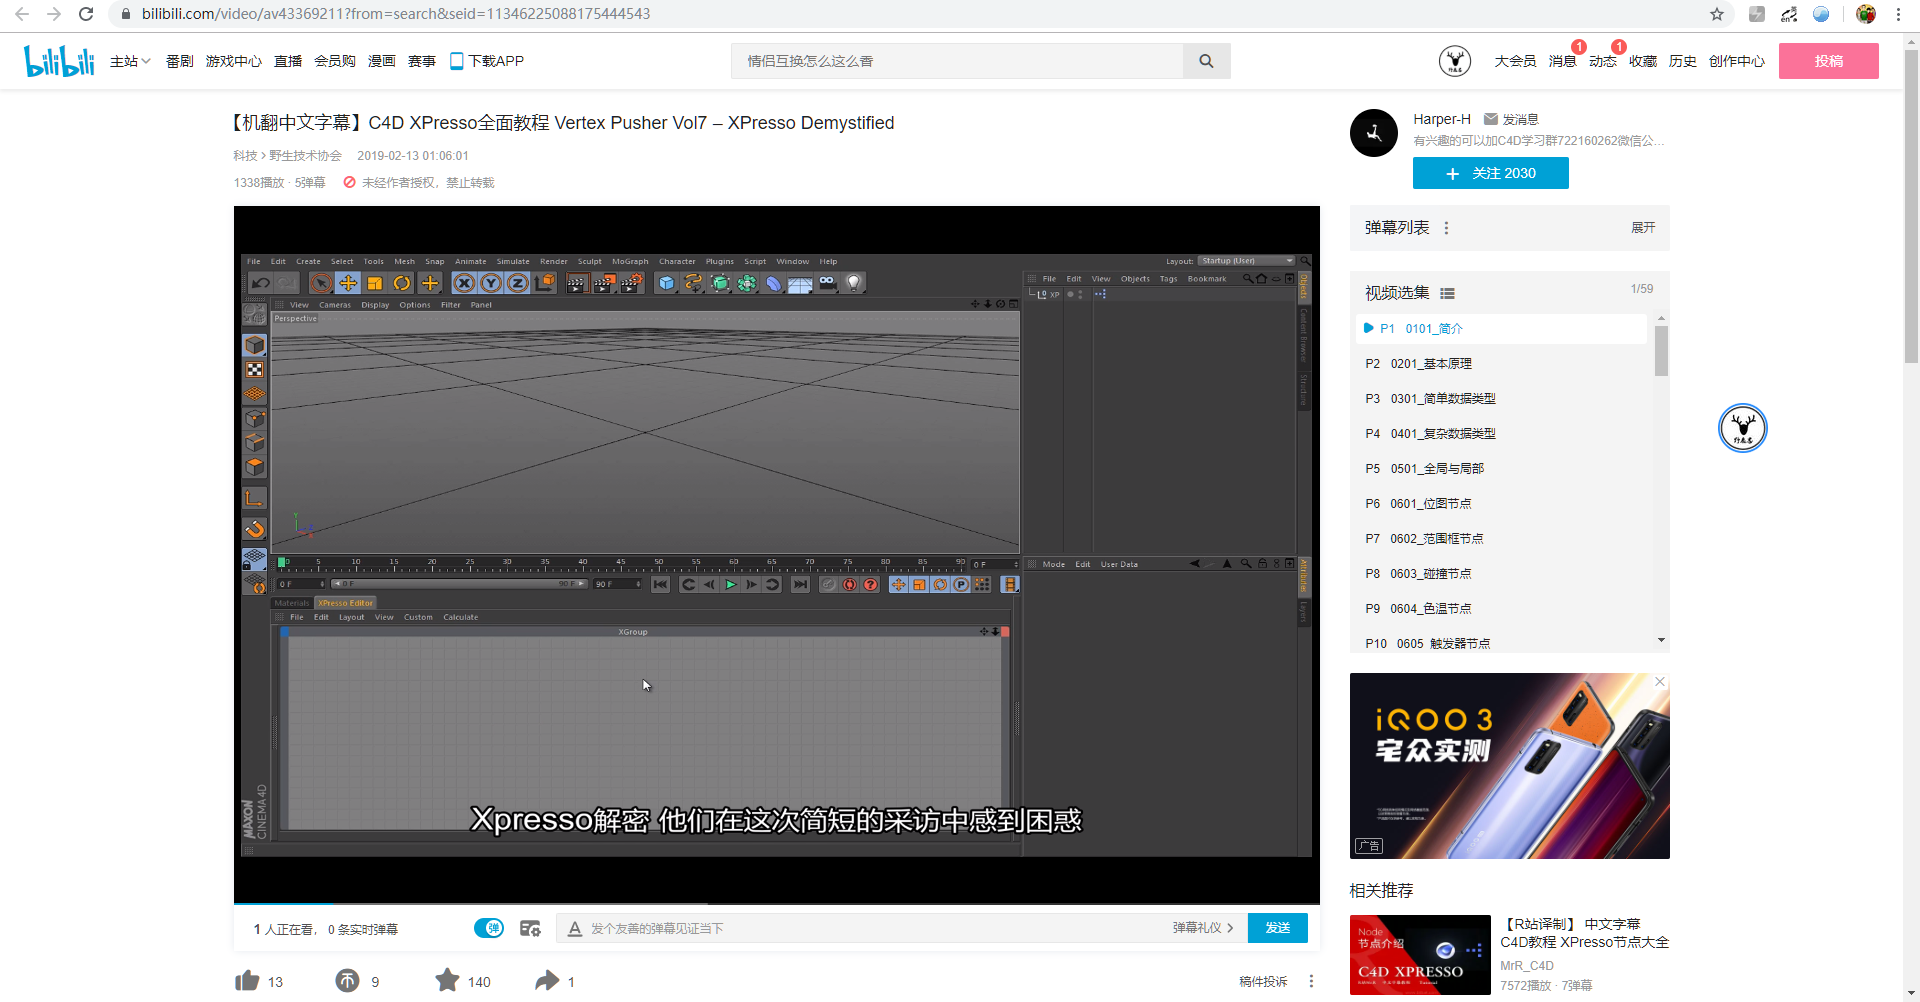The height and width of the screenshot is (1002, 1920).
Task: Bookmark page with browser star icon
Action: 1717,14
